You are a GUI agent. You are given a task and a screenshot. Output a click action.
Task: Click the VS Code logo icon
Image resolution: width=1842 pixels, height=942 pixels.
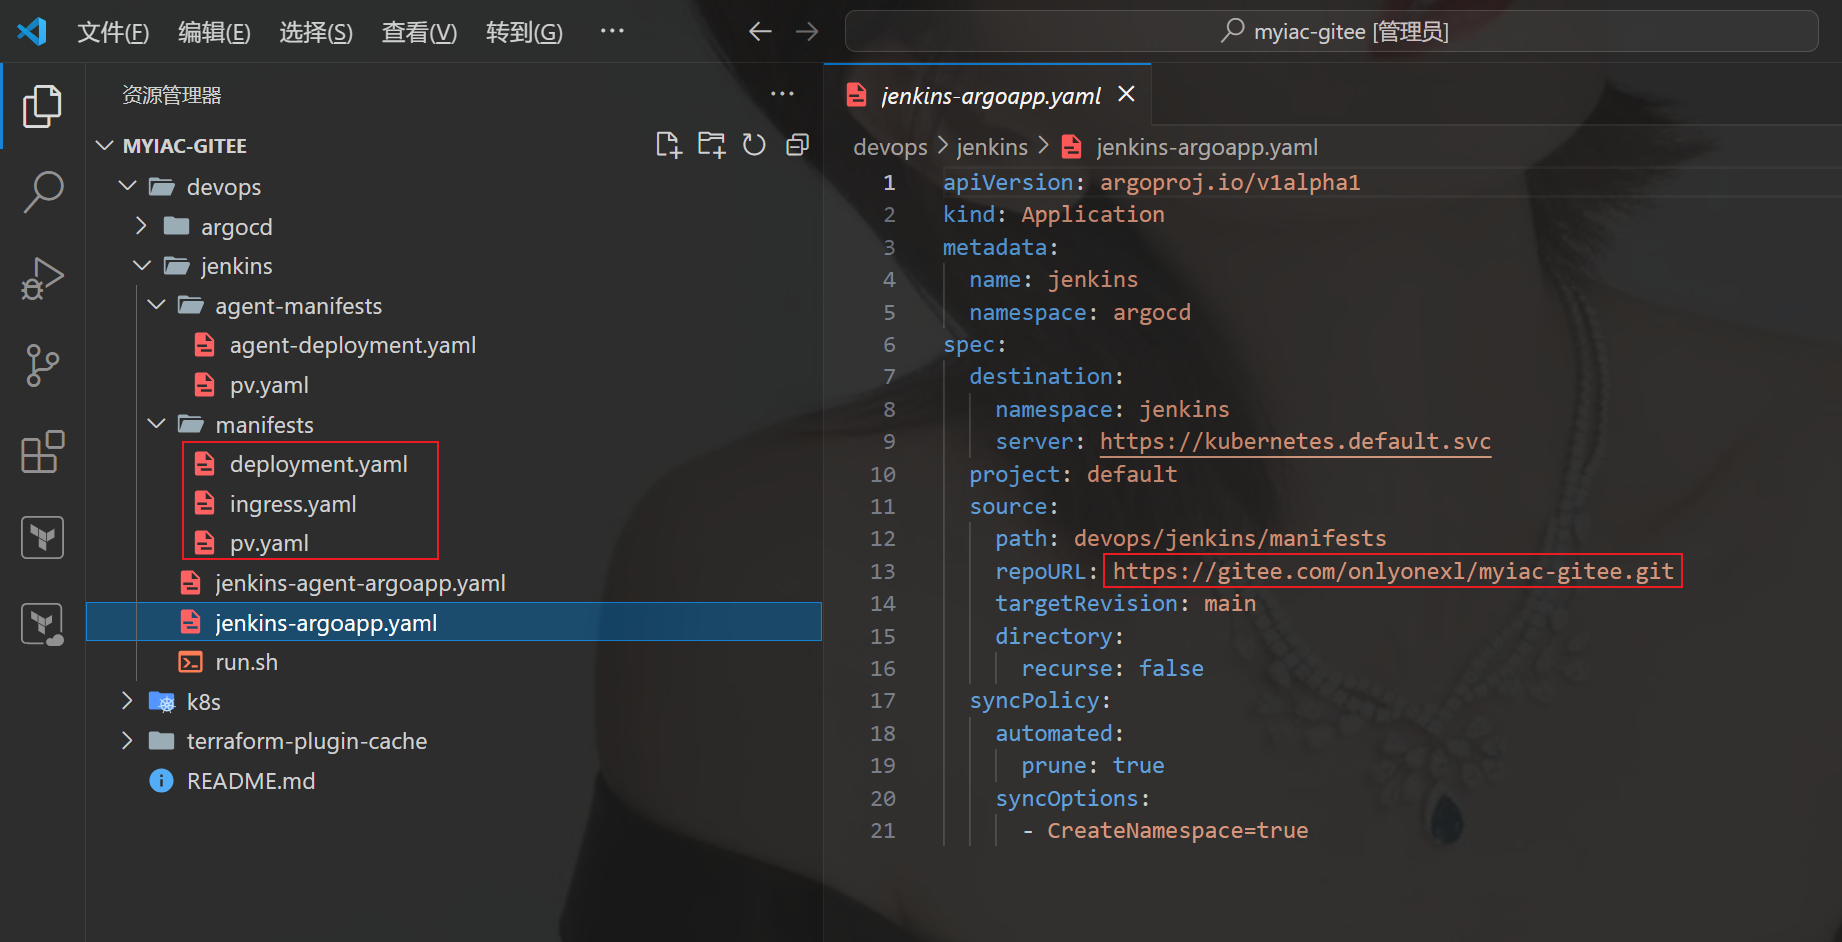(x=32, y=32)
